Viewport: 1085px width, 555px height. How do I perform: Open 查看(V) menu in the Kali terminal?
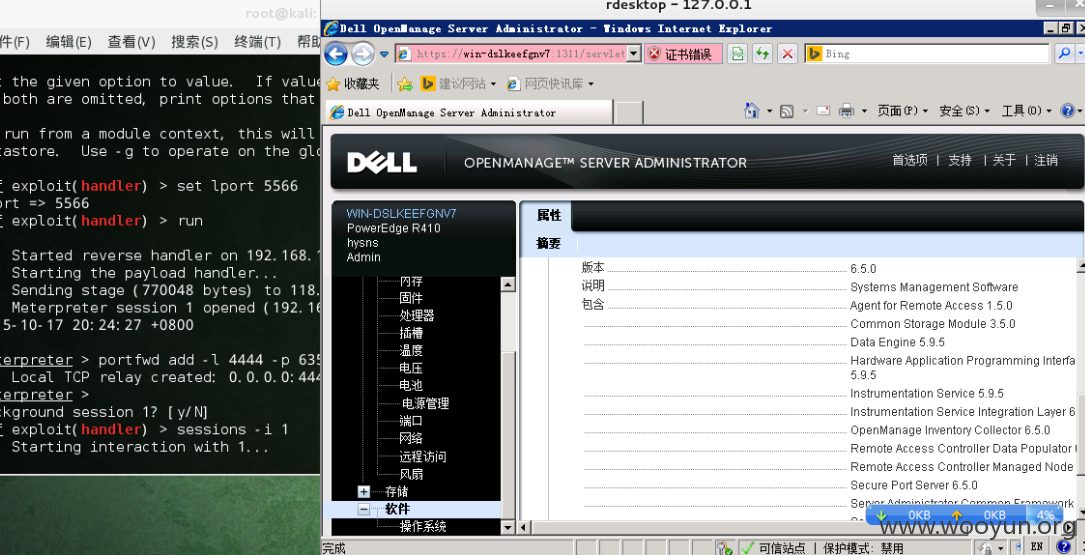point(131,42)
